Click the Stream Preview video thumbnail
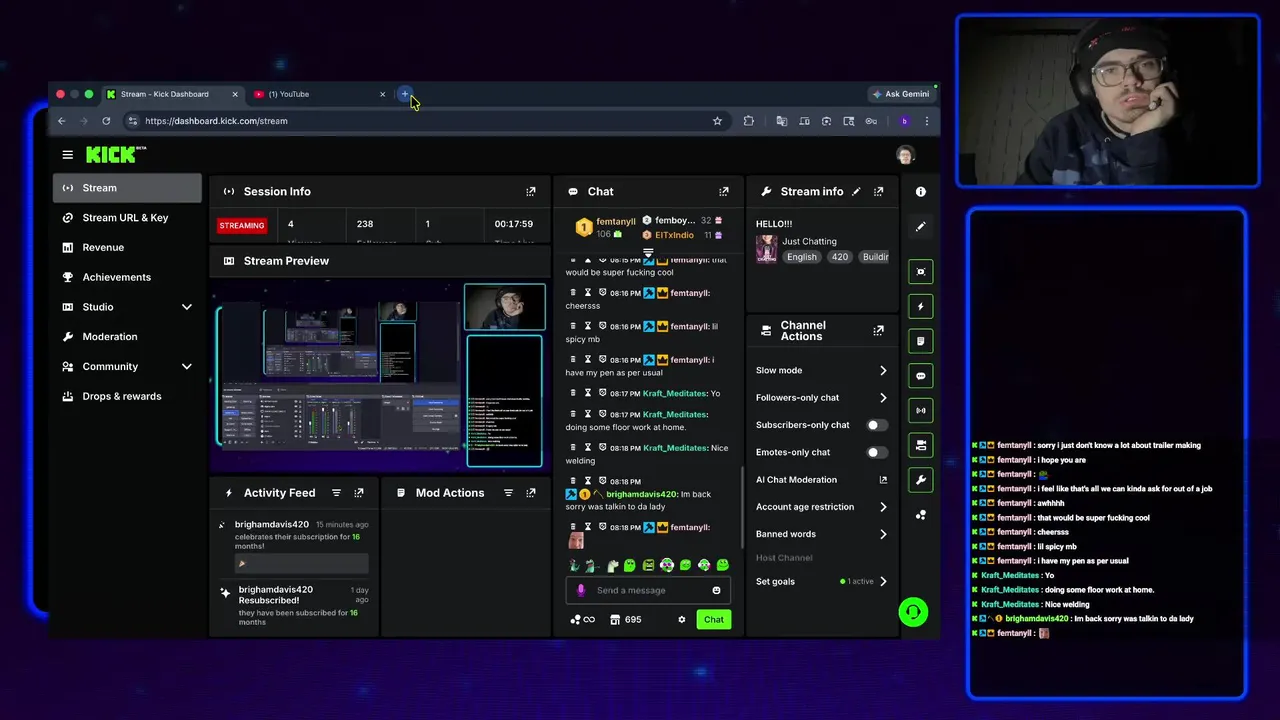Screen dimensions: 1280x720 pyautogui.click(x=380, y=375)
